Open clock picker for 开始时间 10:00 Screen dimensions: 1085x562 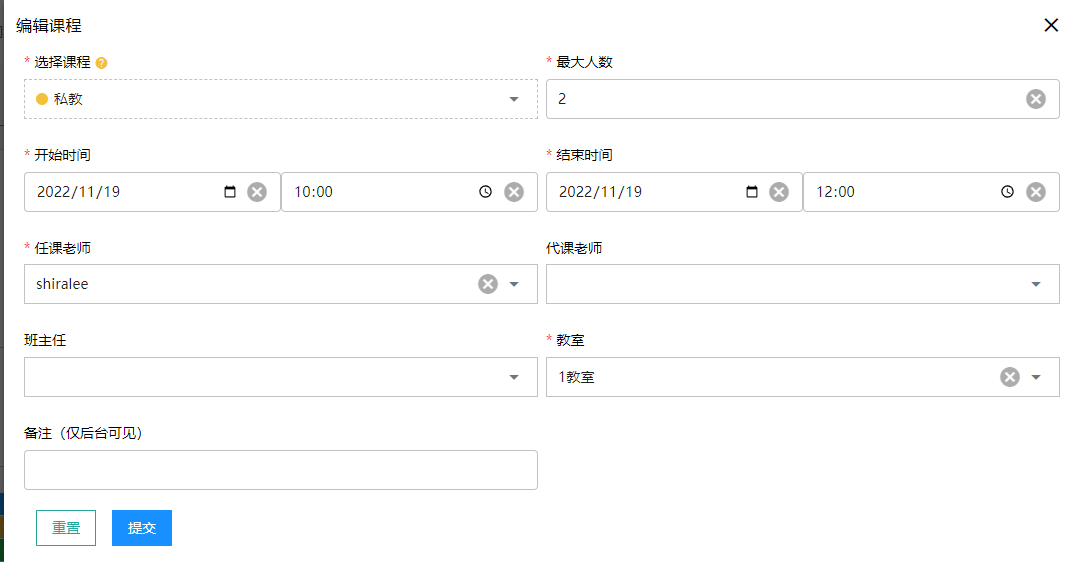486,192
